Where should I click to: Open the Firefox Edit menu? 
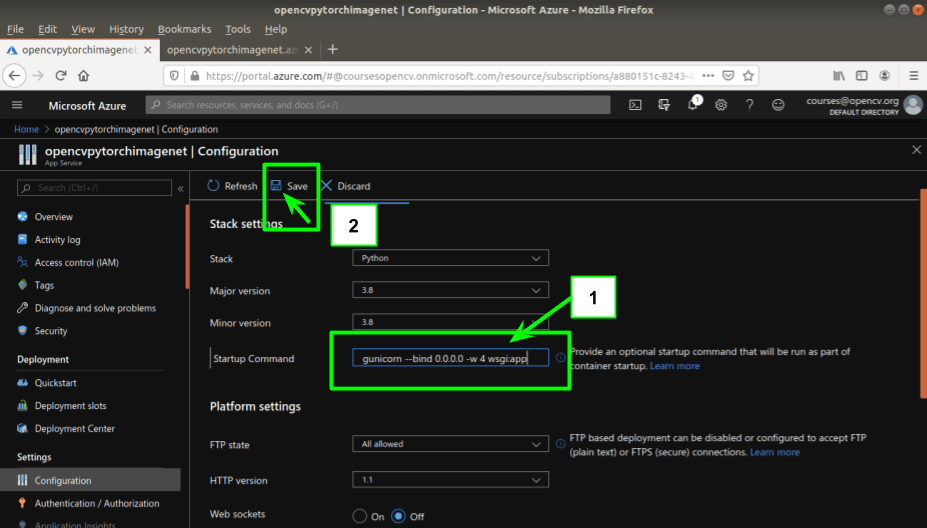(x=47, y=29)
